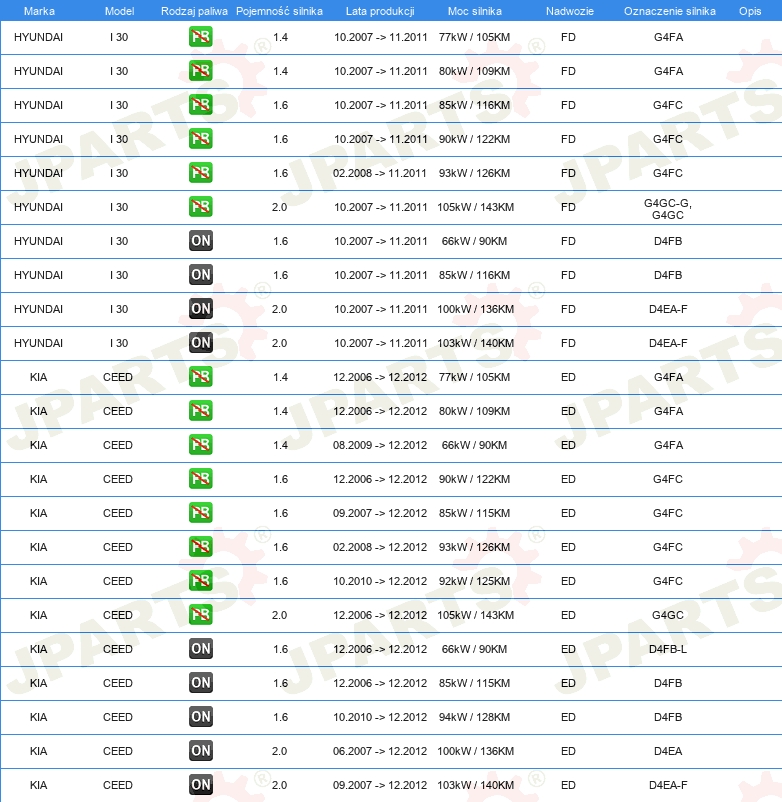The height and width of the screenshot is (802, 782).
Task: Click petrol icon in Kia Ceed 08.2009 row
Action: pos(200,444)
